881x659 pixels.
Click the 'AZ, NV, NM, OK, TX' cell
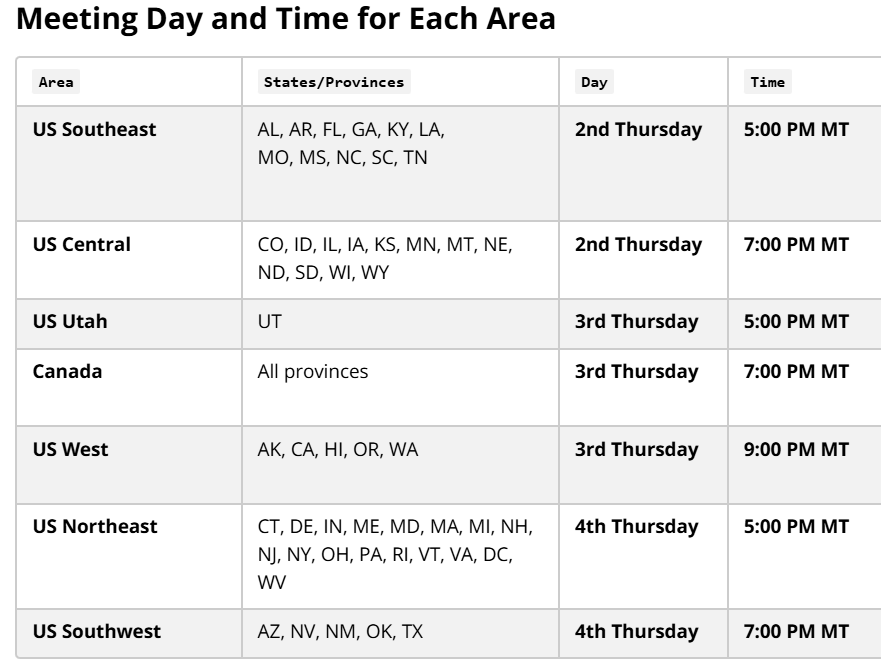click(x=400, y=633)
